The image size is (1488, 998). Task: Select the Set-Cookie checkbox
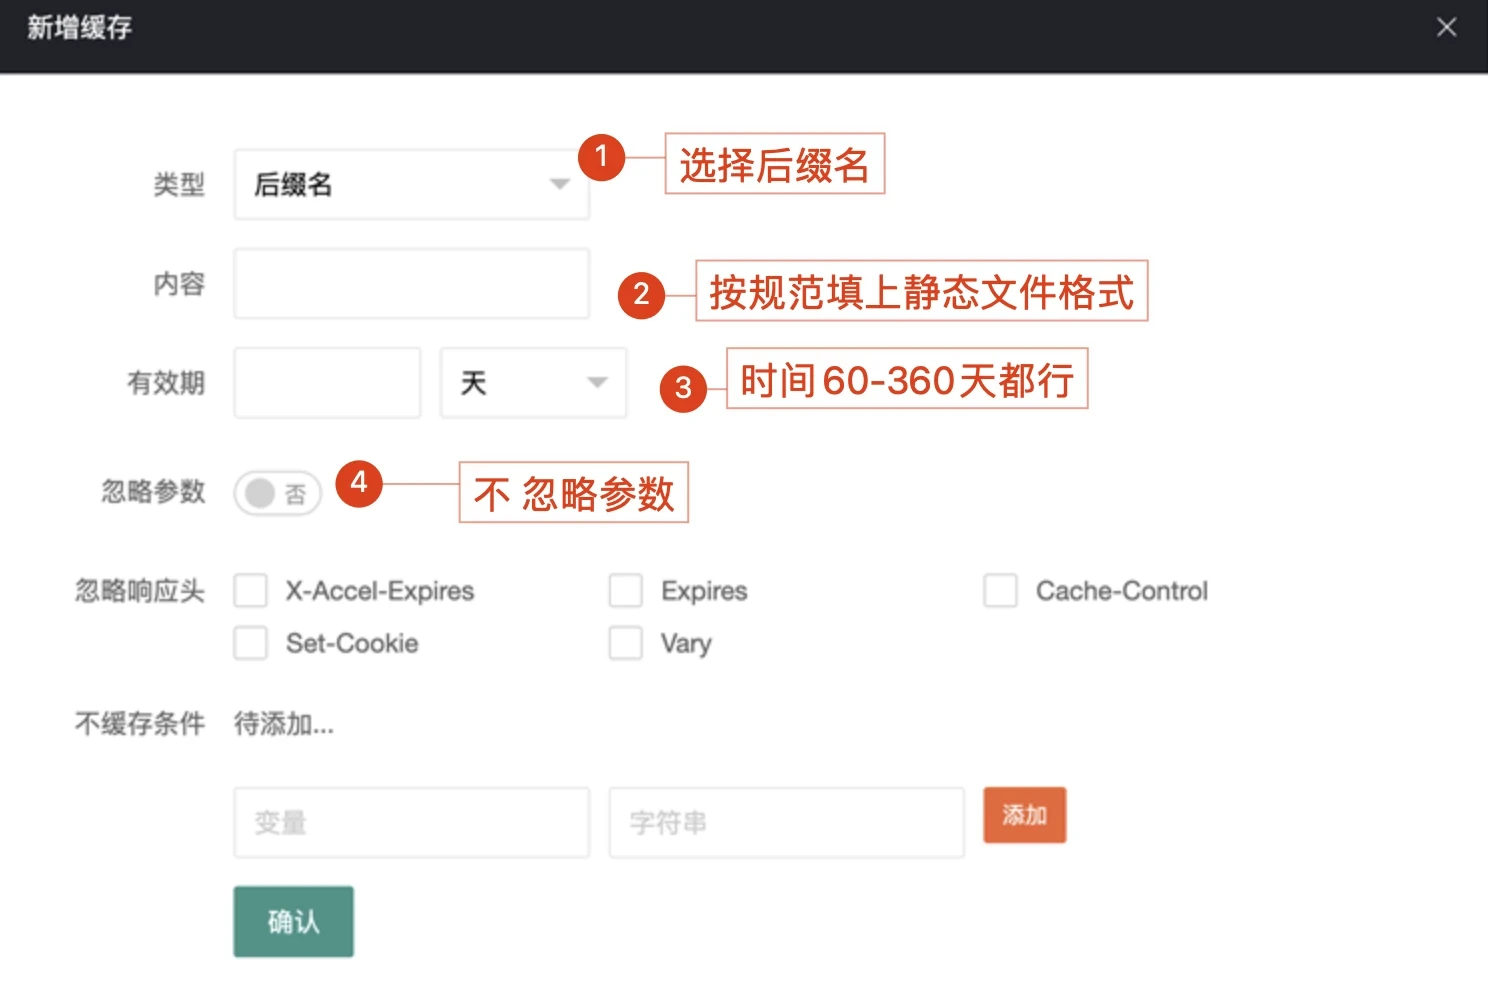click(250, 643)
